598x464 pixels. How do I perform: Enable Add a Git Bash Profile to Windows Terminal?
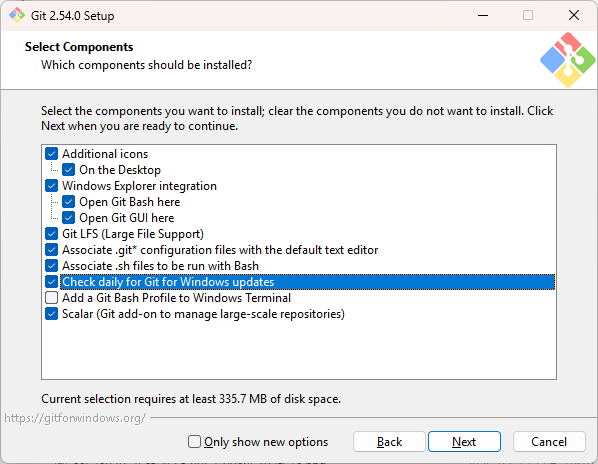[51, 298]
